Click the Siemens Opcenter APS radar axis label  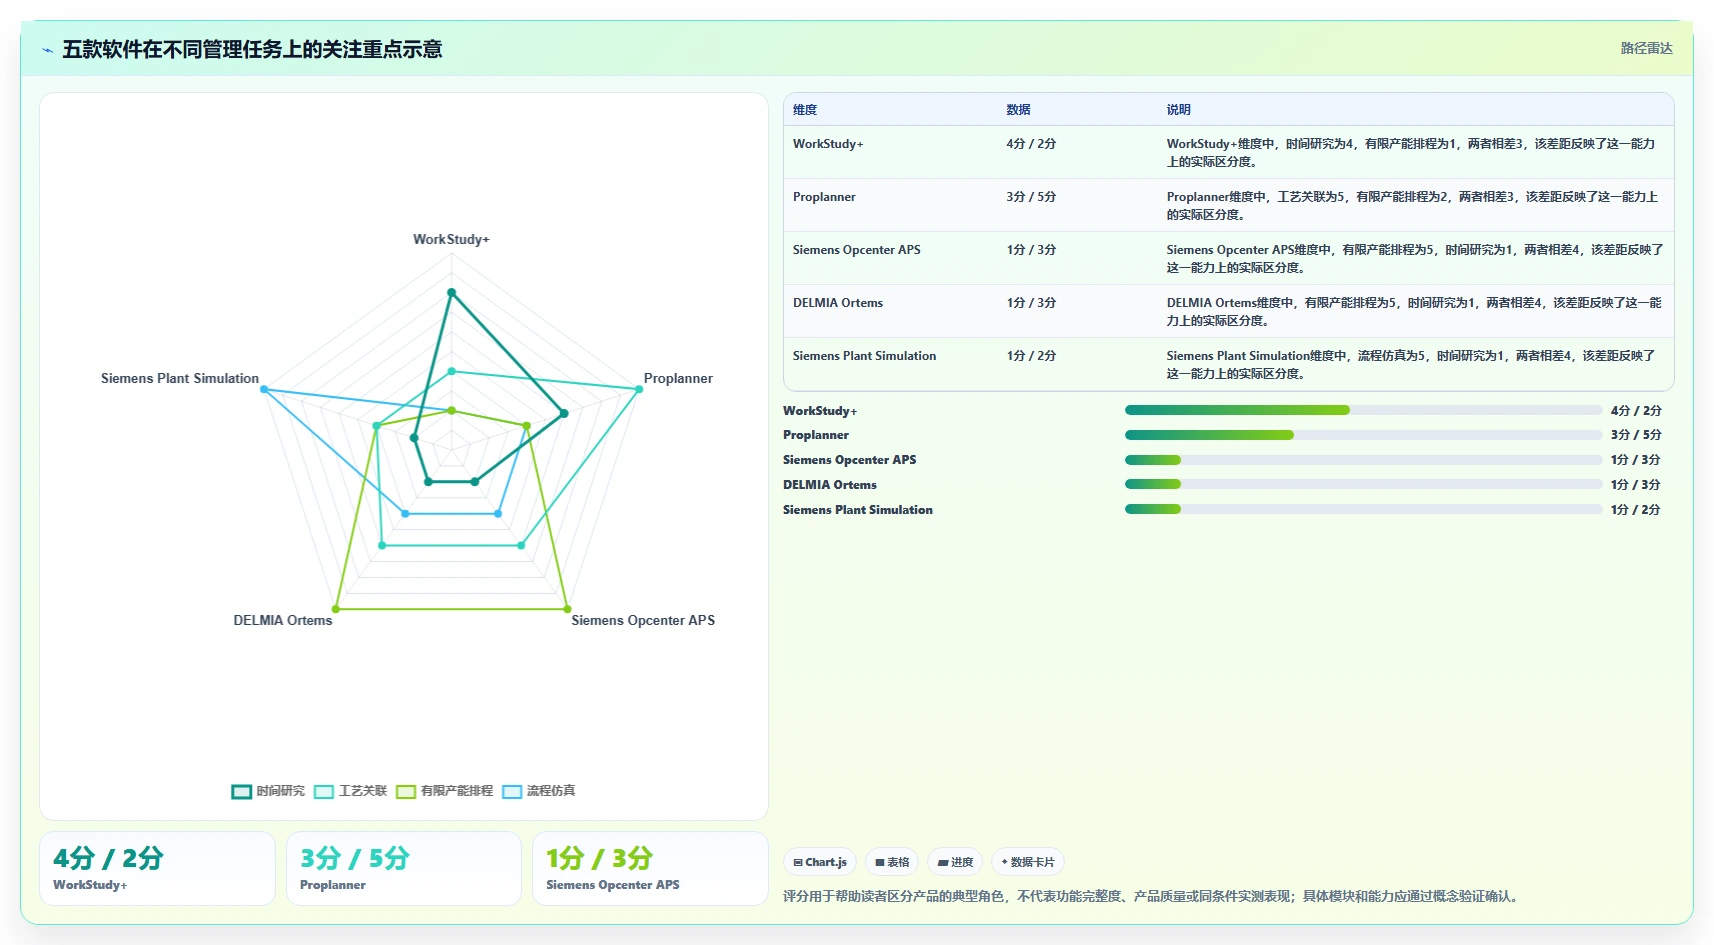643,621
